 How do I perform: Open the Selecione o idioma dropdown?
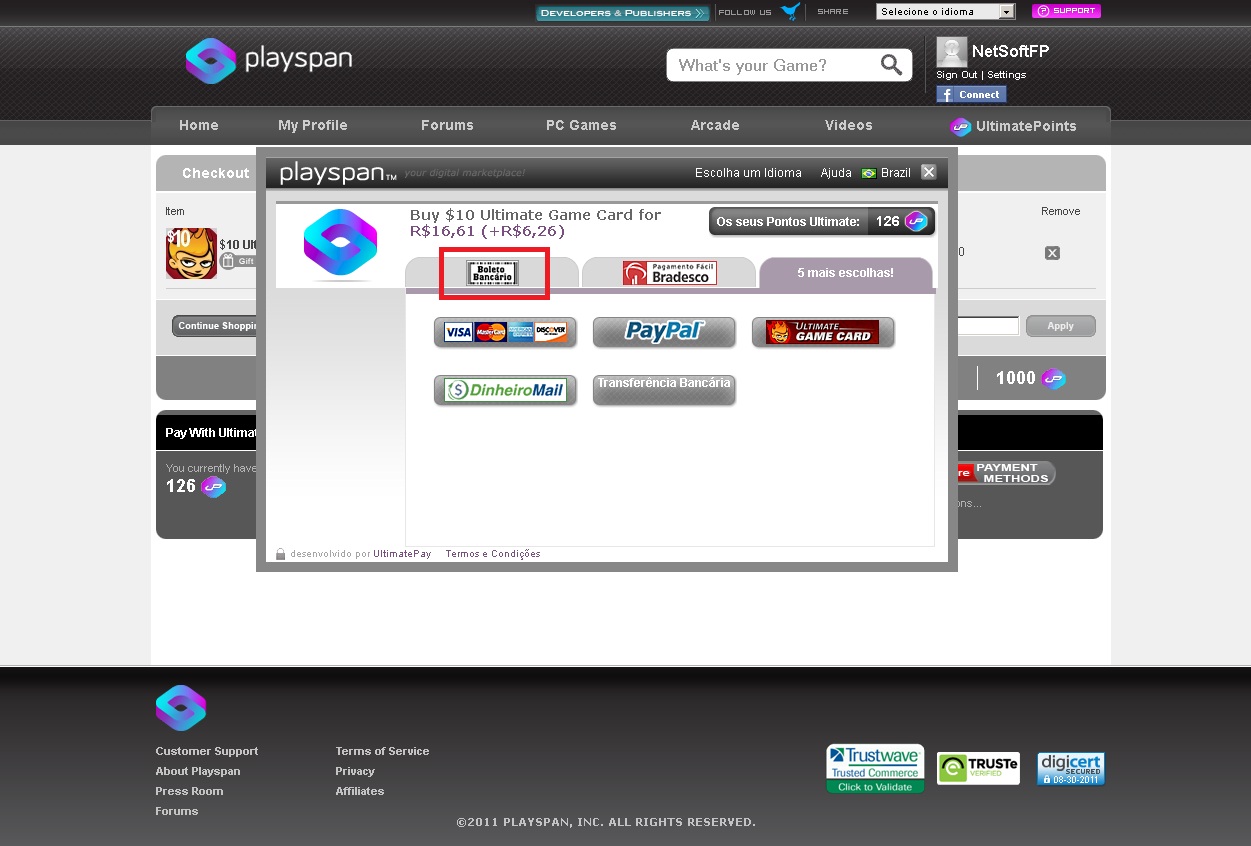[x=945, y=12]
